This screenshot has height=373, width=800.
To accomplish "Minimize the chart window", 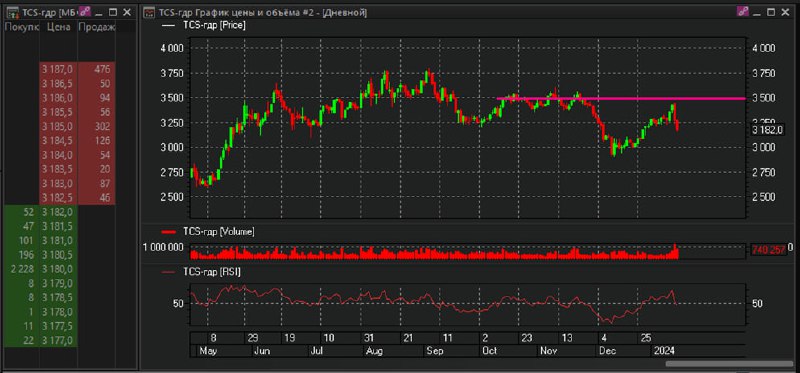I will click(x=757, y=12).
